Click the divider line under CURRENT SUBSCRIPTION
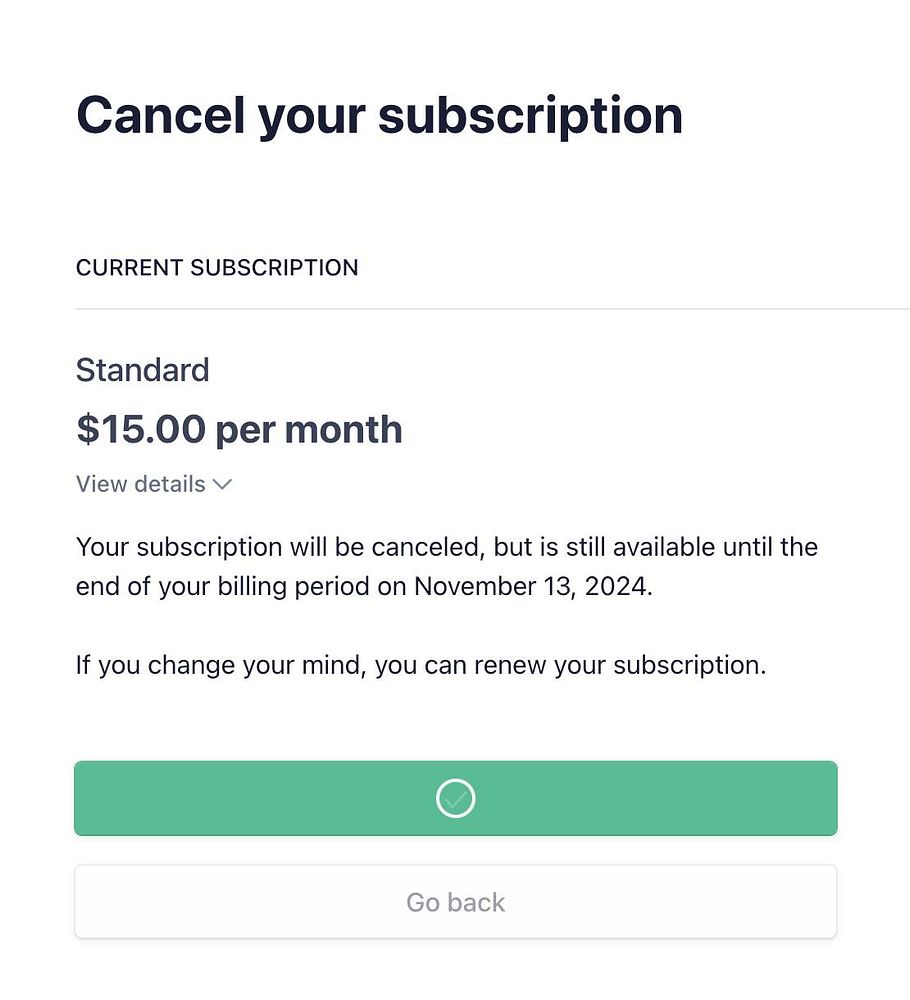The image size is (910, 1000). coord(490,309)
